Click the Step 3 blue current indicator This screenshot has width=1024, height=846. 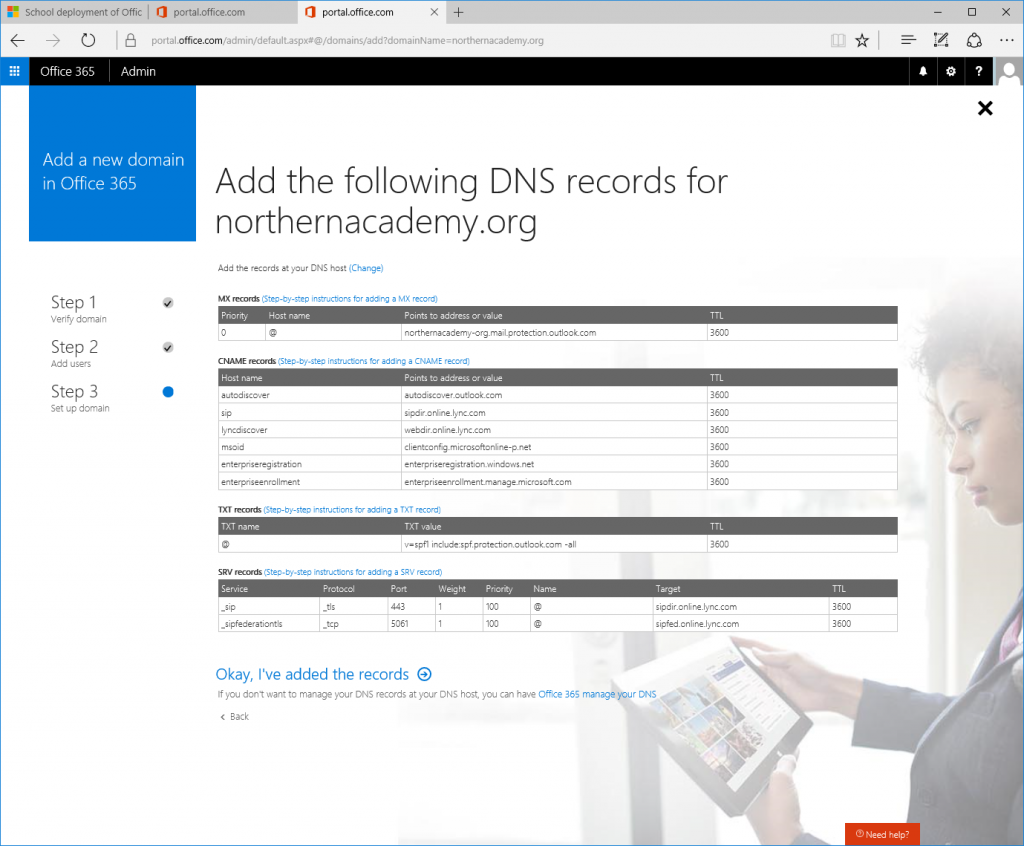[168, 391]
